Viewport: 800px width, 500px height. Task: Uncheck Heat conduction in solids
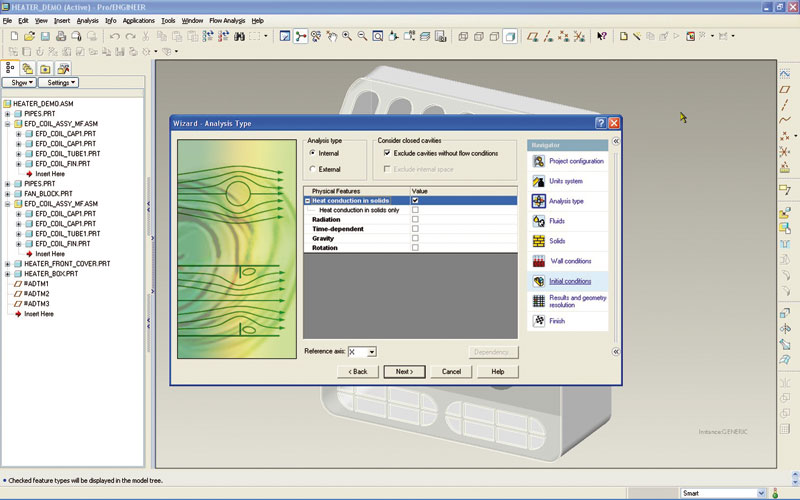click(x=415, y=201)
